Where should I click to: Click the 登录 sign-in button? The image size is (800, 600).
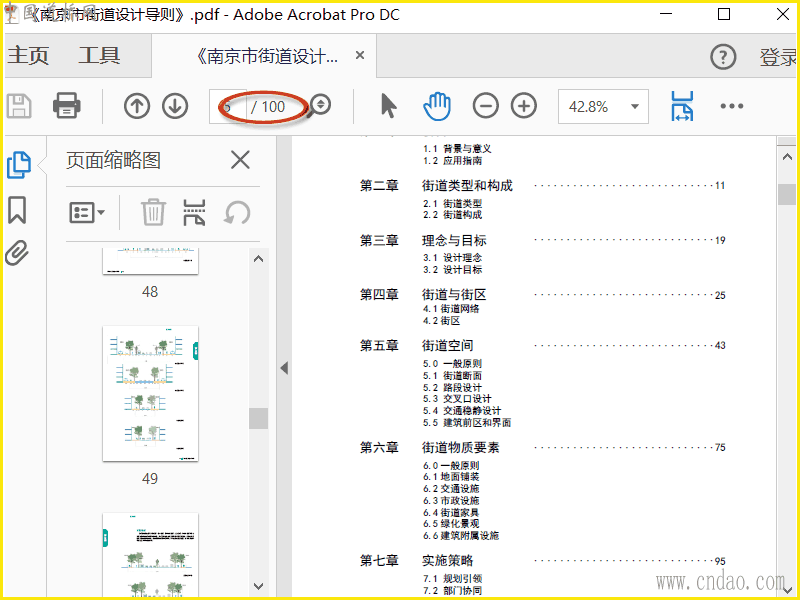(x=778, y=57)
